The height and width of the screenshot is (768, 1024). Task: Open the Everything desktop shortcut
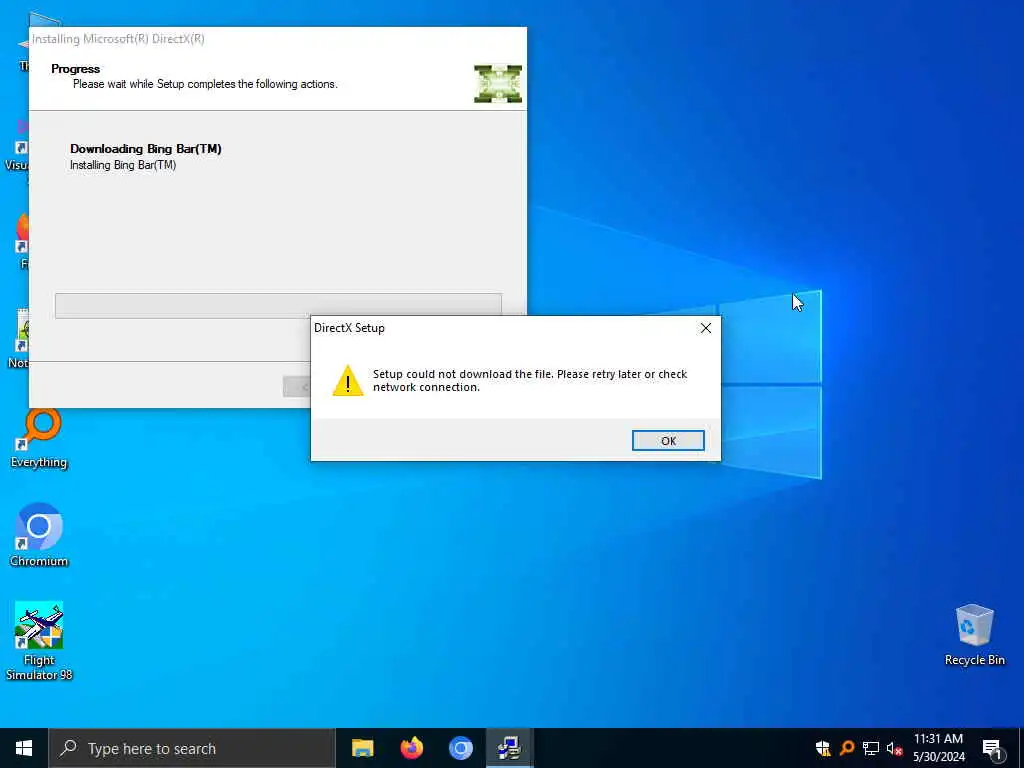(x=39, y=438)
